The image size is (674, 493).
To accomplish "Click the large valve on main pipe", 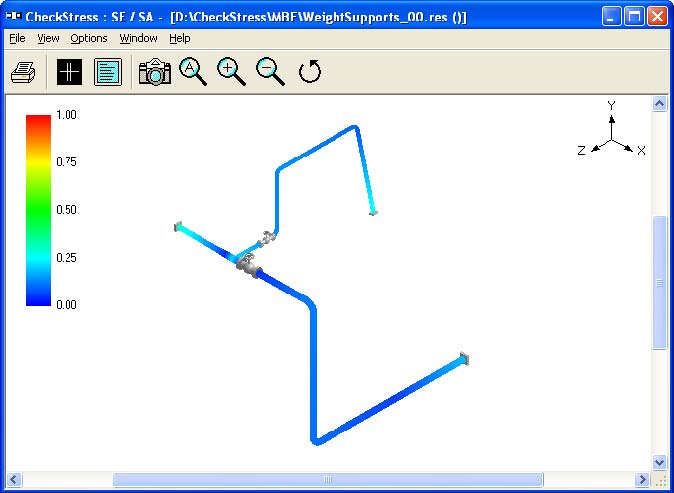I will pos(248,265).
